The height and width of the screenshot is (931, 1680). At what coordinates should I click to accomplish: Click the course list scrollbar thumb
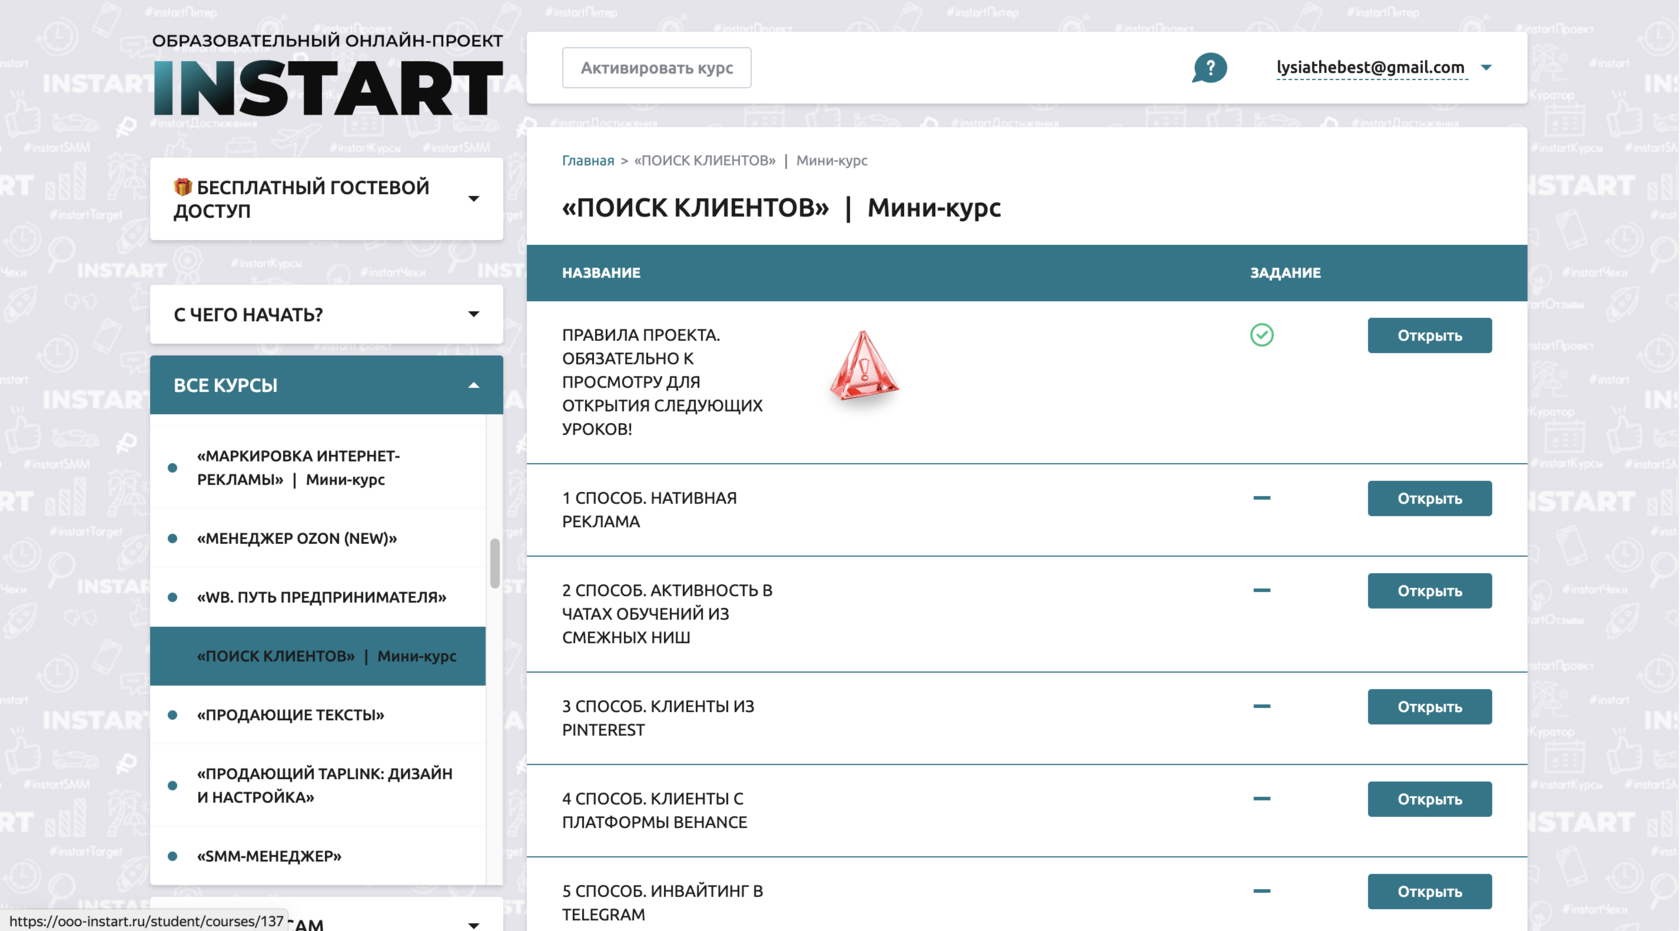(494, 564)
